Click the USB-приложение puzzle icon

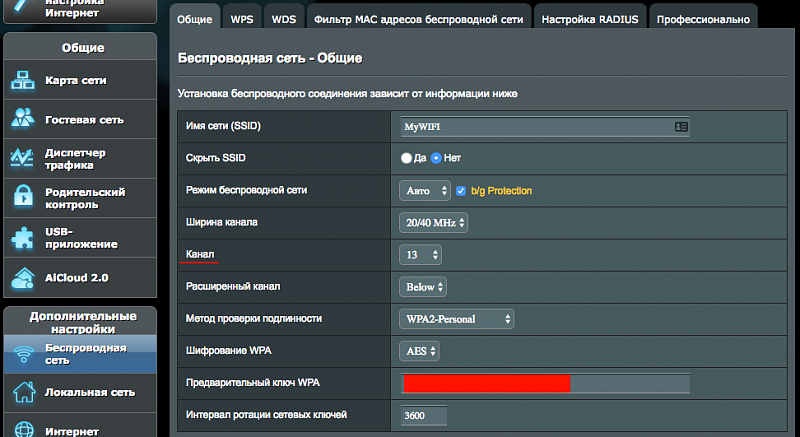(x=24, y=237)
